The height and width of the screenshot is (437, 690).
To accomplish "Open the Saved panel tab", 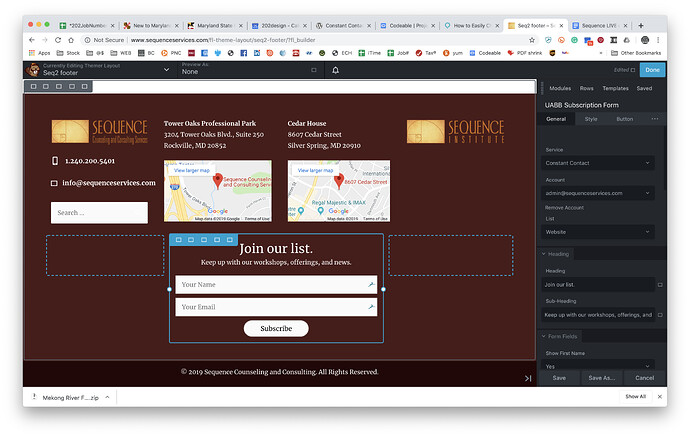I will point(644,88).
